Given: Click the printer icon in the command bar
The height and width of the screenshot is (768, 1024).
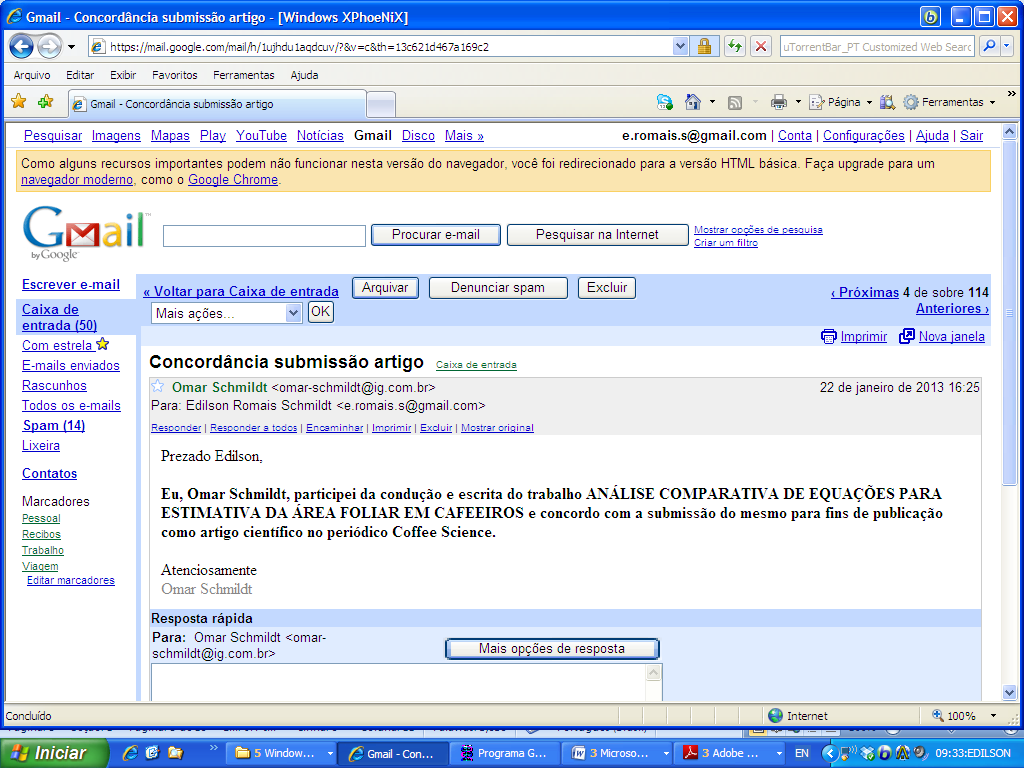Looking at the screenshot, I should tap(779, 102).
